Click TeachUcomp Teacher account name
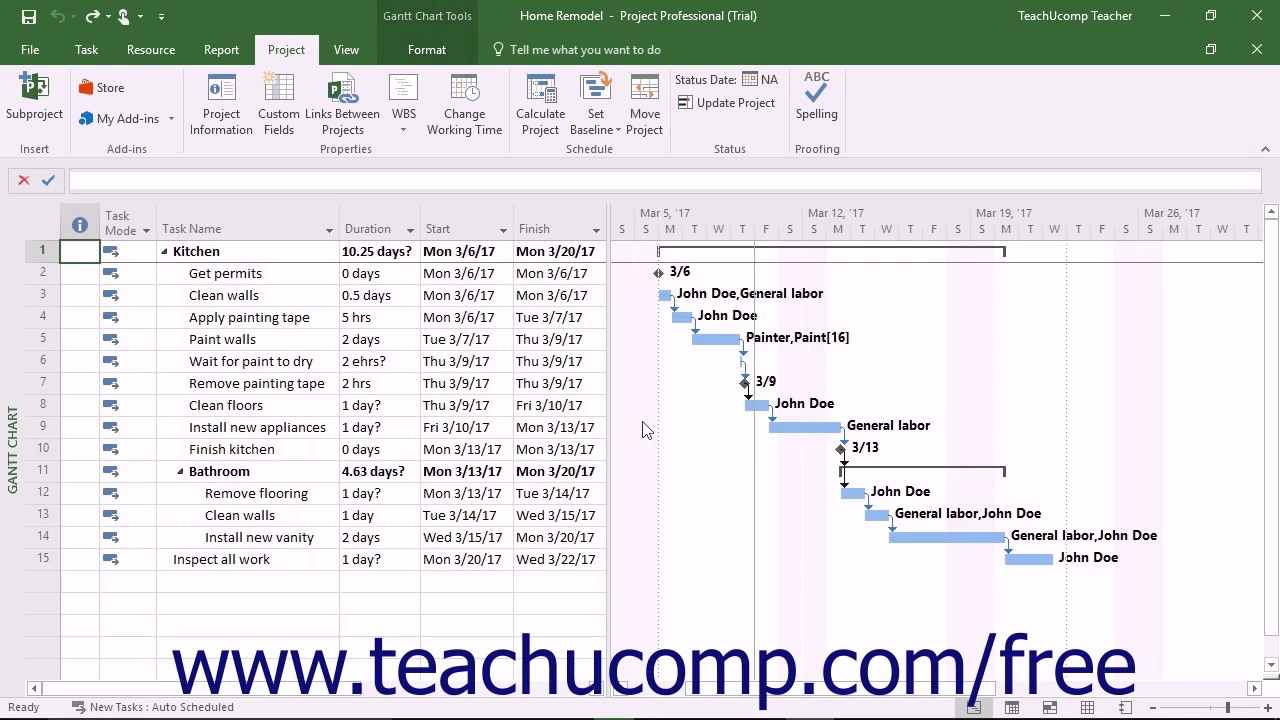Screen dimensions: 1280x720 point(1075,16)
